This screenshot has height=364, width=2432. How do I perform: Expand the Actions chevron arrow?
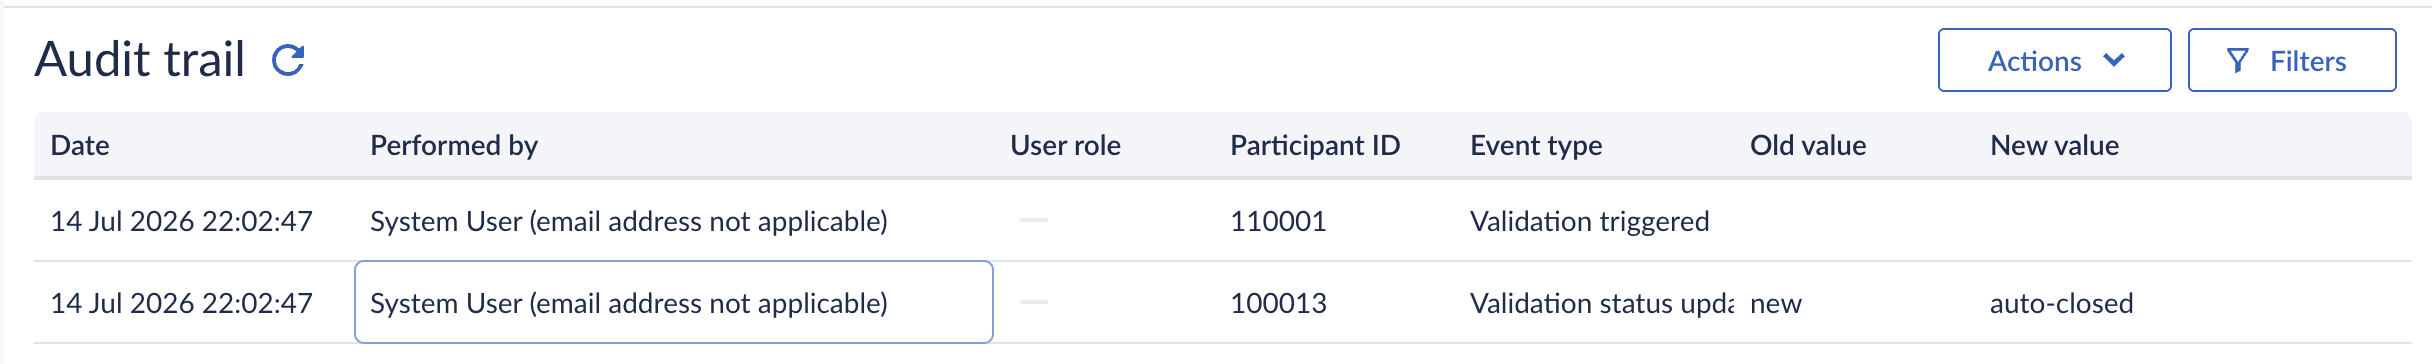[x=2114, y=60]
